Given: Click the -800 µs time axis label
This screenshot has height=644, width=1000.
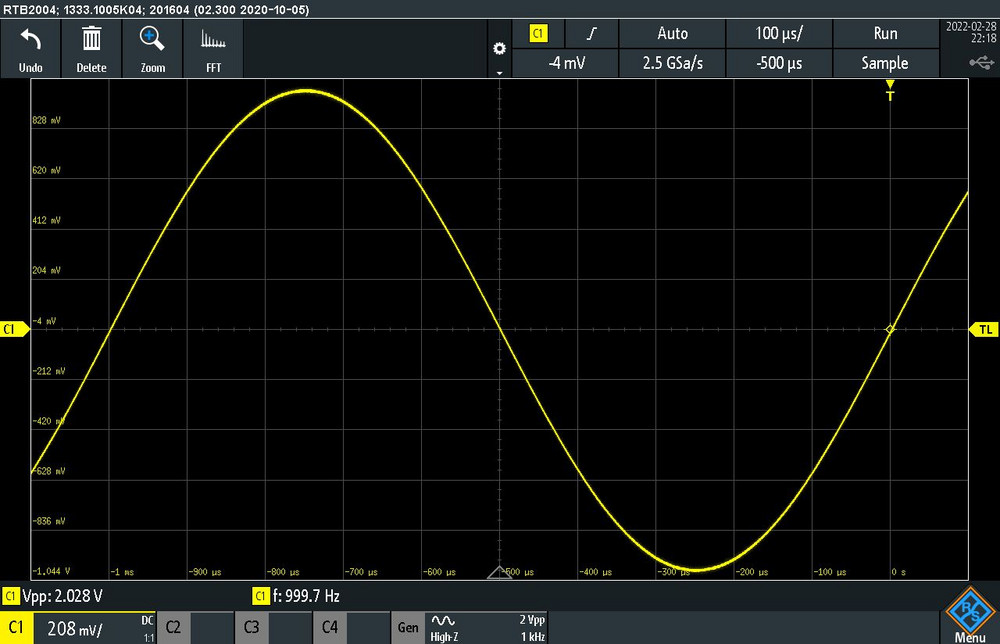Looking at the screenshot, I should coord(283,572).
